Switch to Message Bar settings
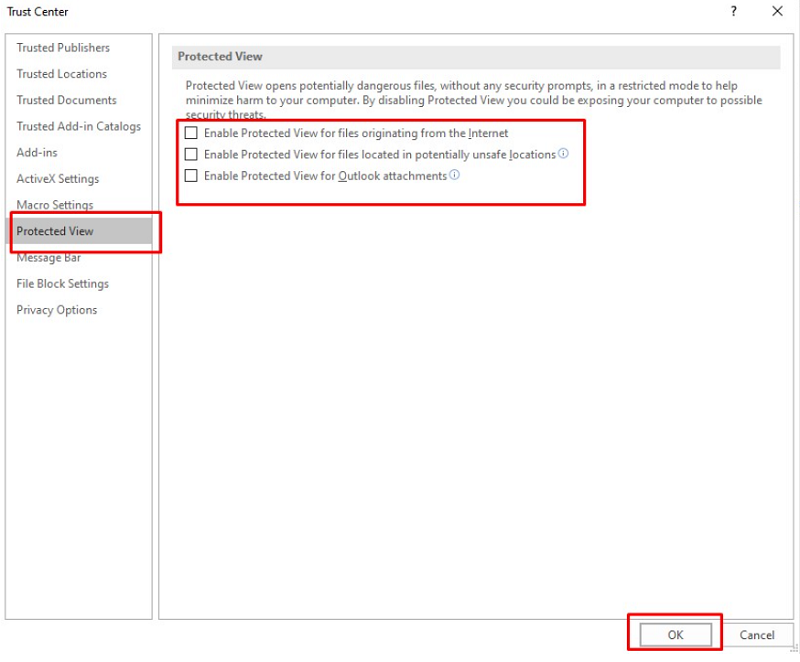 (x=49, y=258)
